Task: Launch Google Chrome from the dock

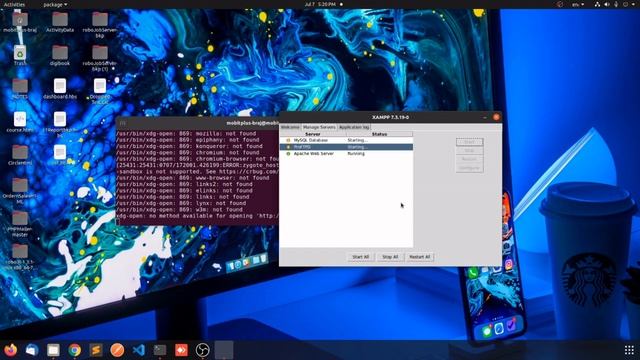Action: click(75, 350)
